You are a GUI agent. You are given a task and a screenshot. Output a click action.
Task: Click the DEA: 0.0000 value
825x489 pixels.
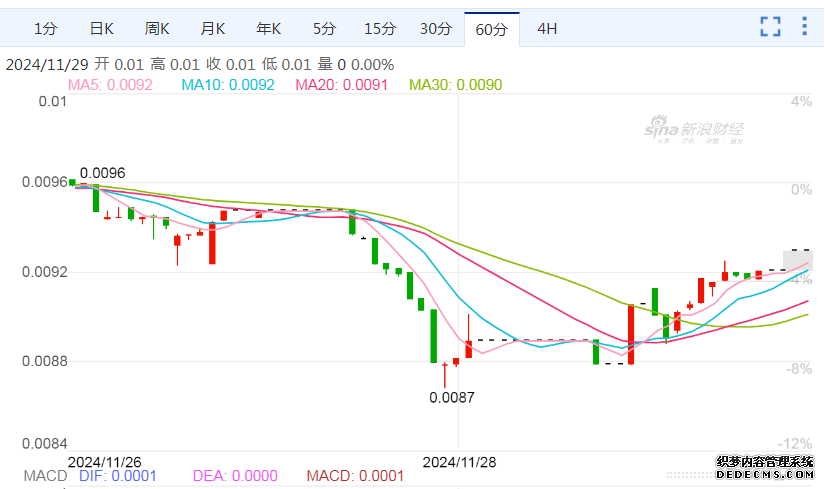(235, 476)
